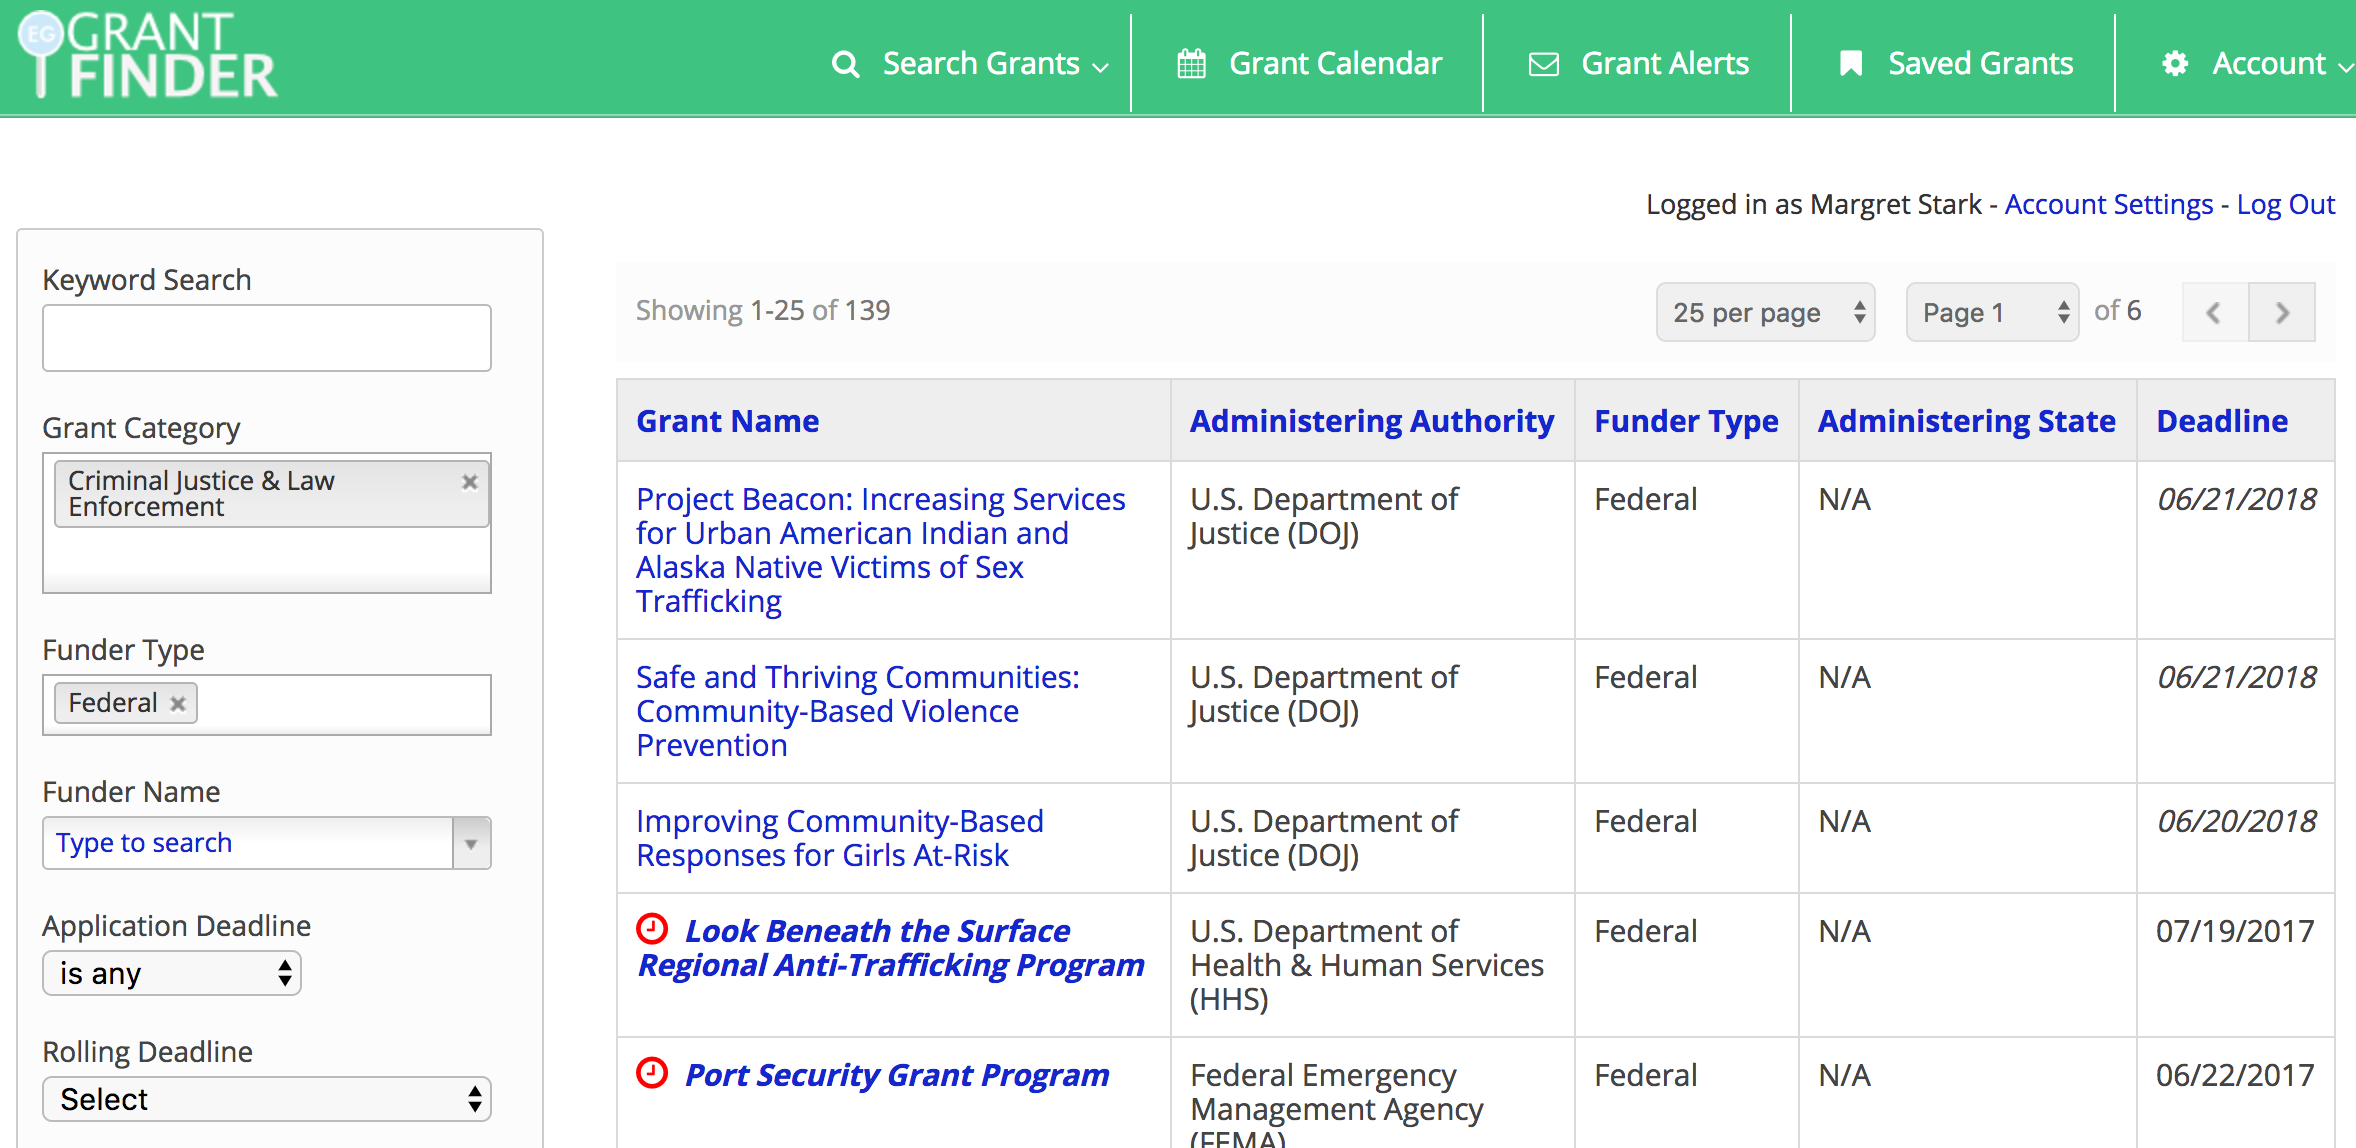Click the deadline alarm icon beside Port Security Grant
2356x1148 pixels.
652,1075
